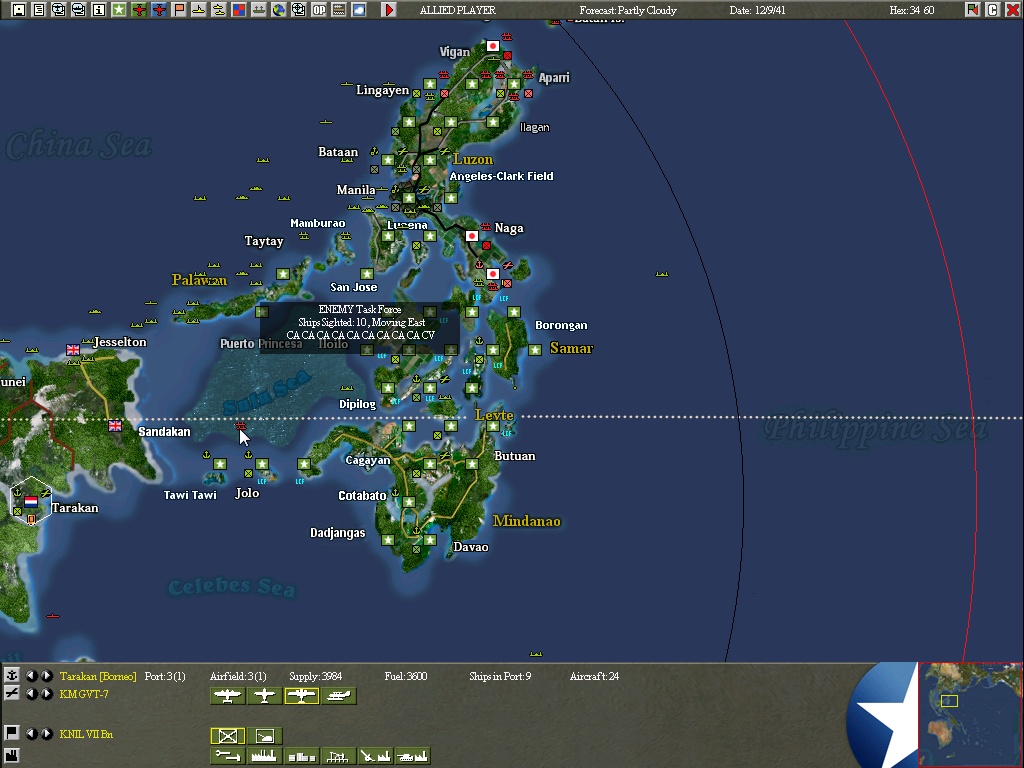Select next land unit after KNIL VII Bn
This screenshot has width=1024, height=768.
click(x=46, y=733)
